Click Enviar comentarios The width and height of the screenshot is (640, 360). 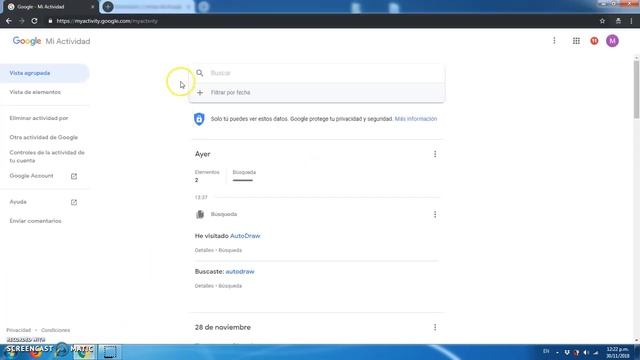[36, 221]
